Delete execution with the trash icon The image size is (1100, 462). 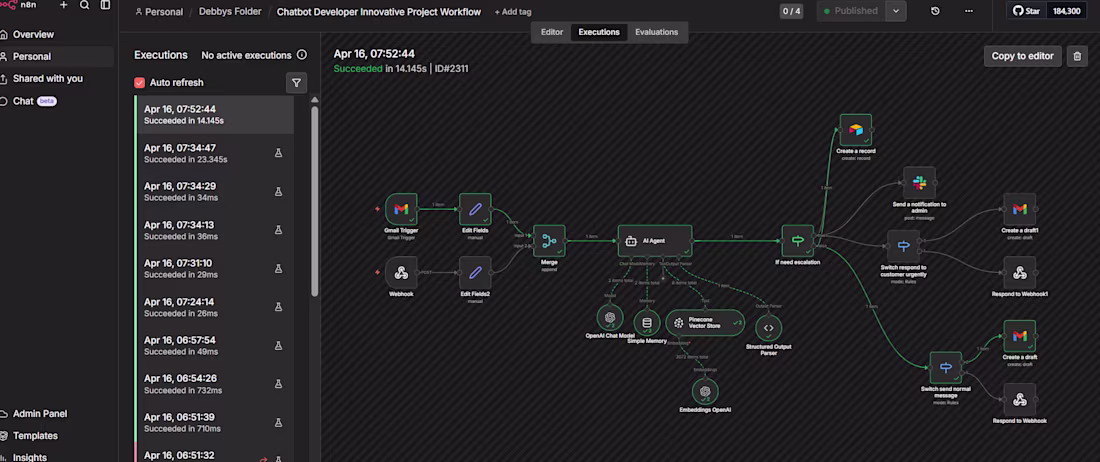pos(1078,56)
